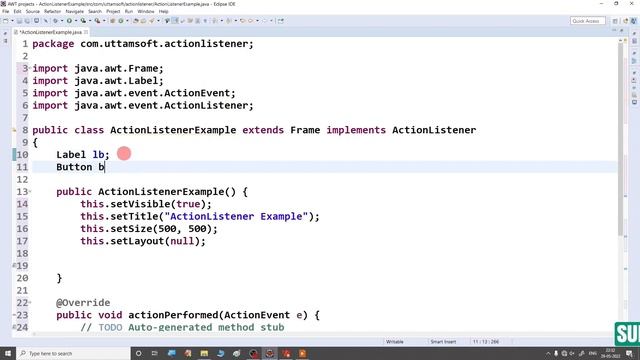The height and width of the screenshot is (360, 640).
Task: Open the Window menu
Action: pyautogui.click(x=146, y=11)
